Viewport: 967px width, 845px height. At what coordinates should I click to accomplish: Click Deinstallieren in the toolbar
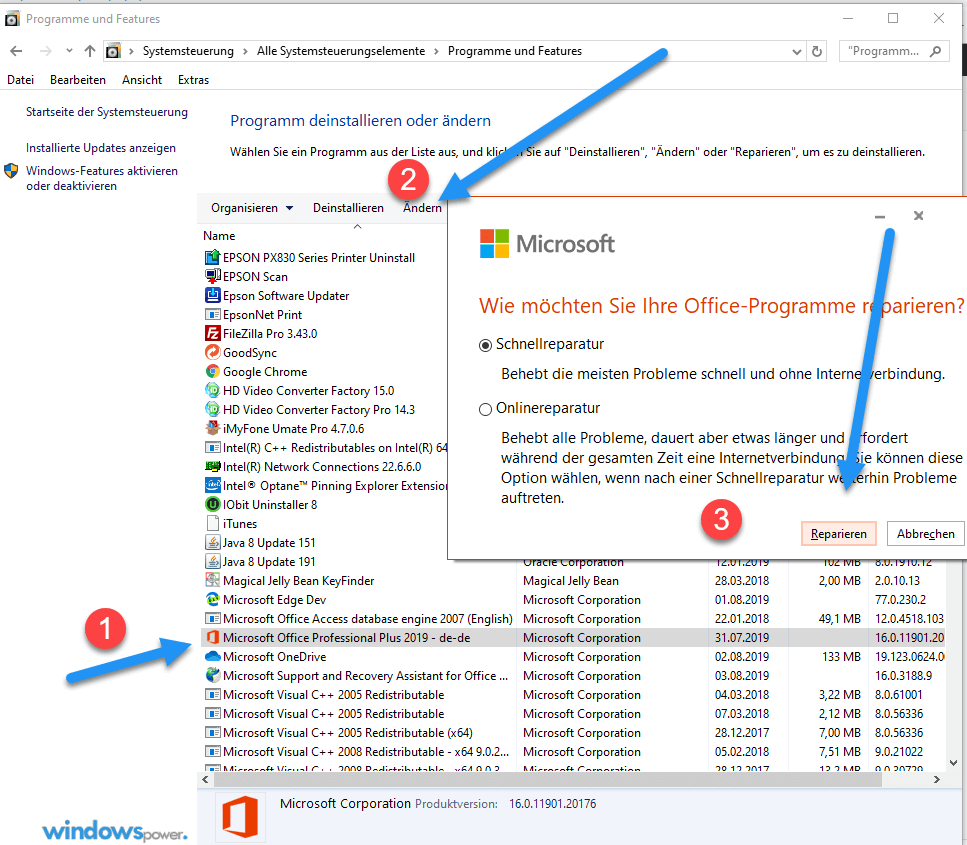[x=348, y=208]
